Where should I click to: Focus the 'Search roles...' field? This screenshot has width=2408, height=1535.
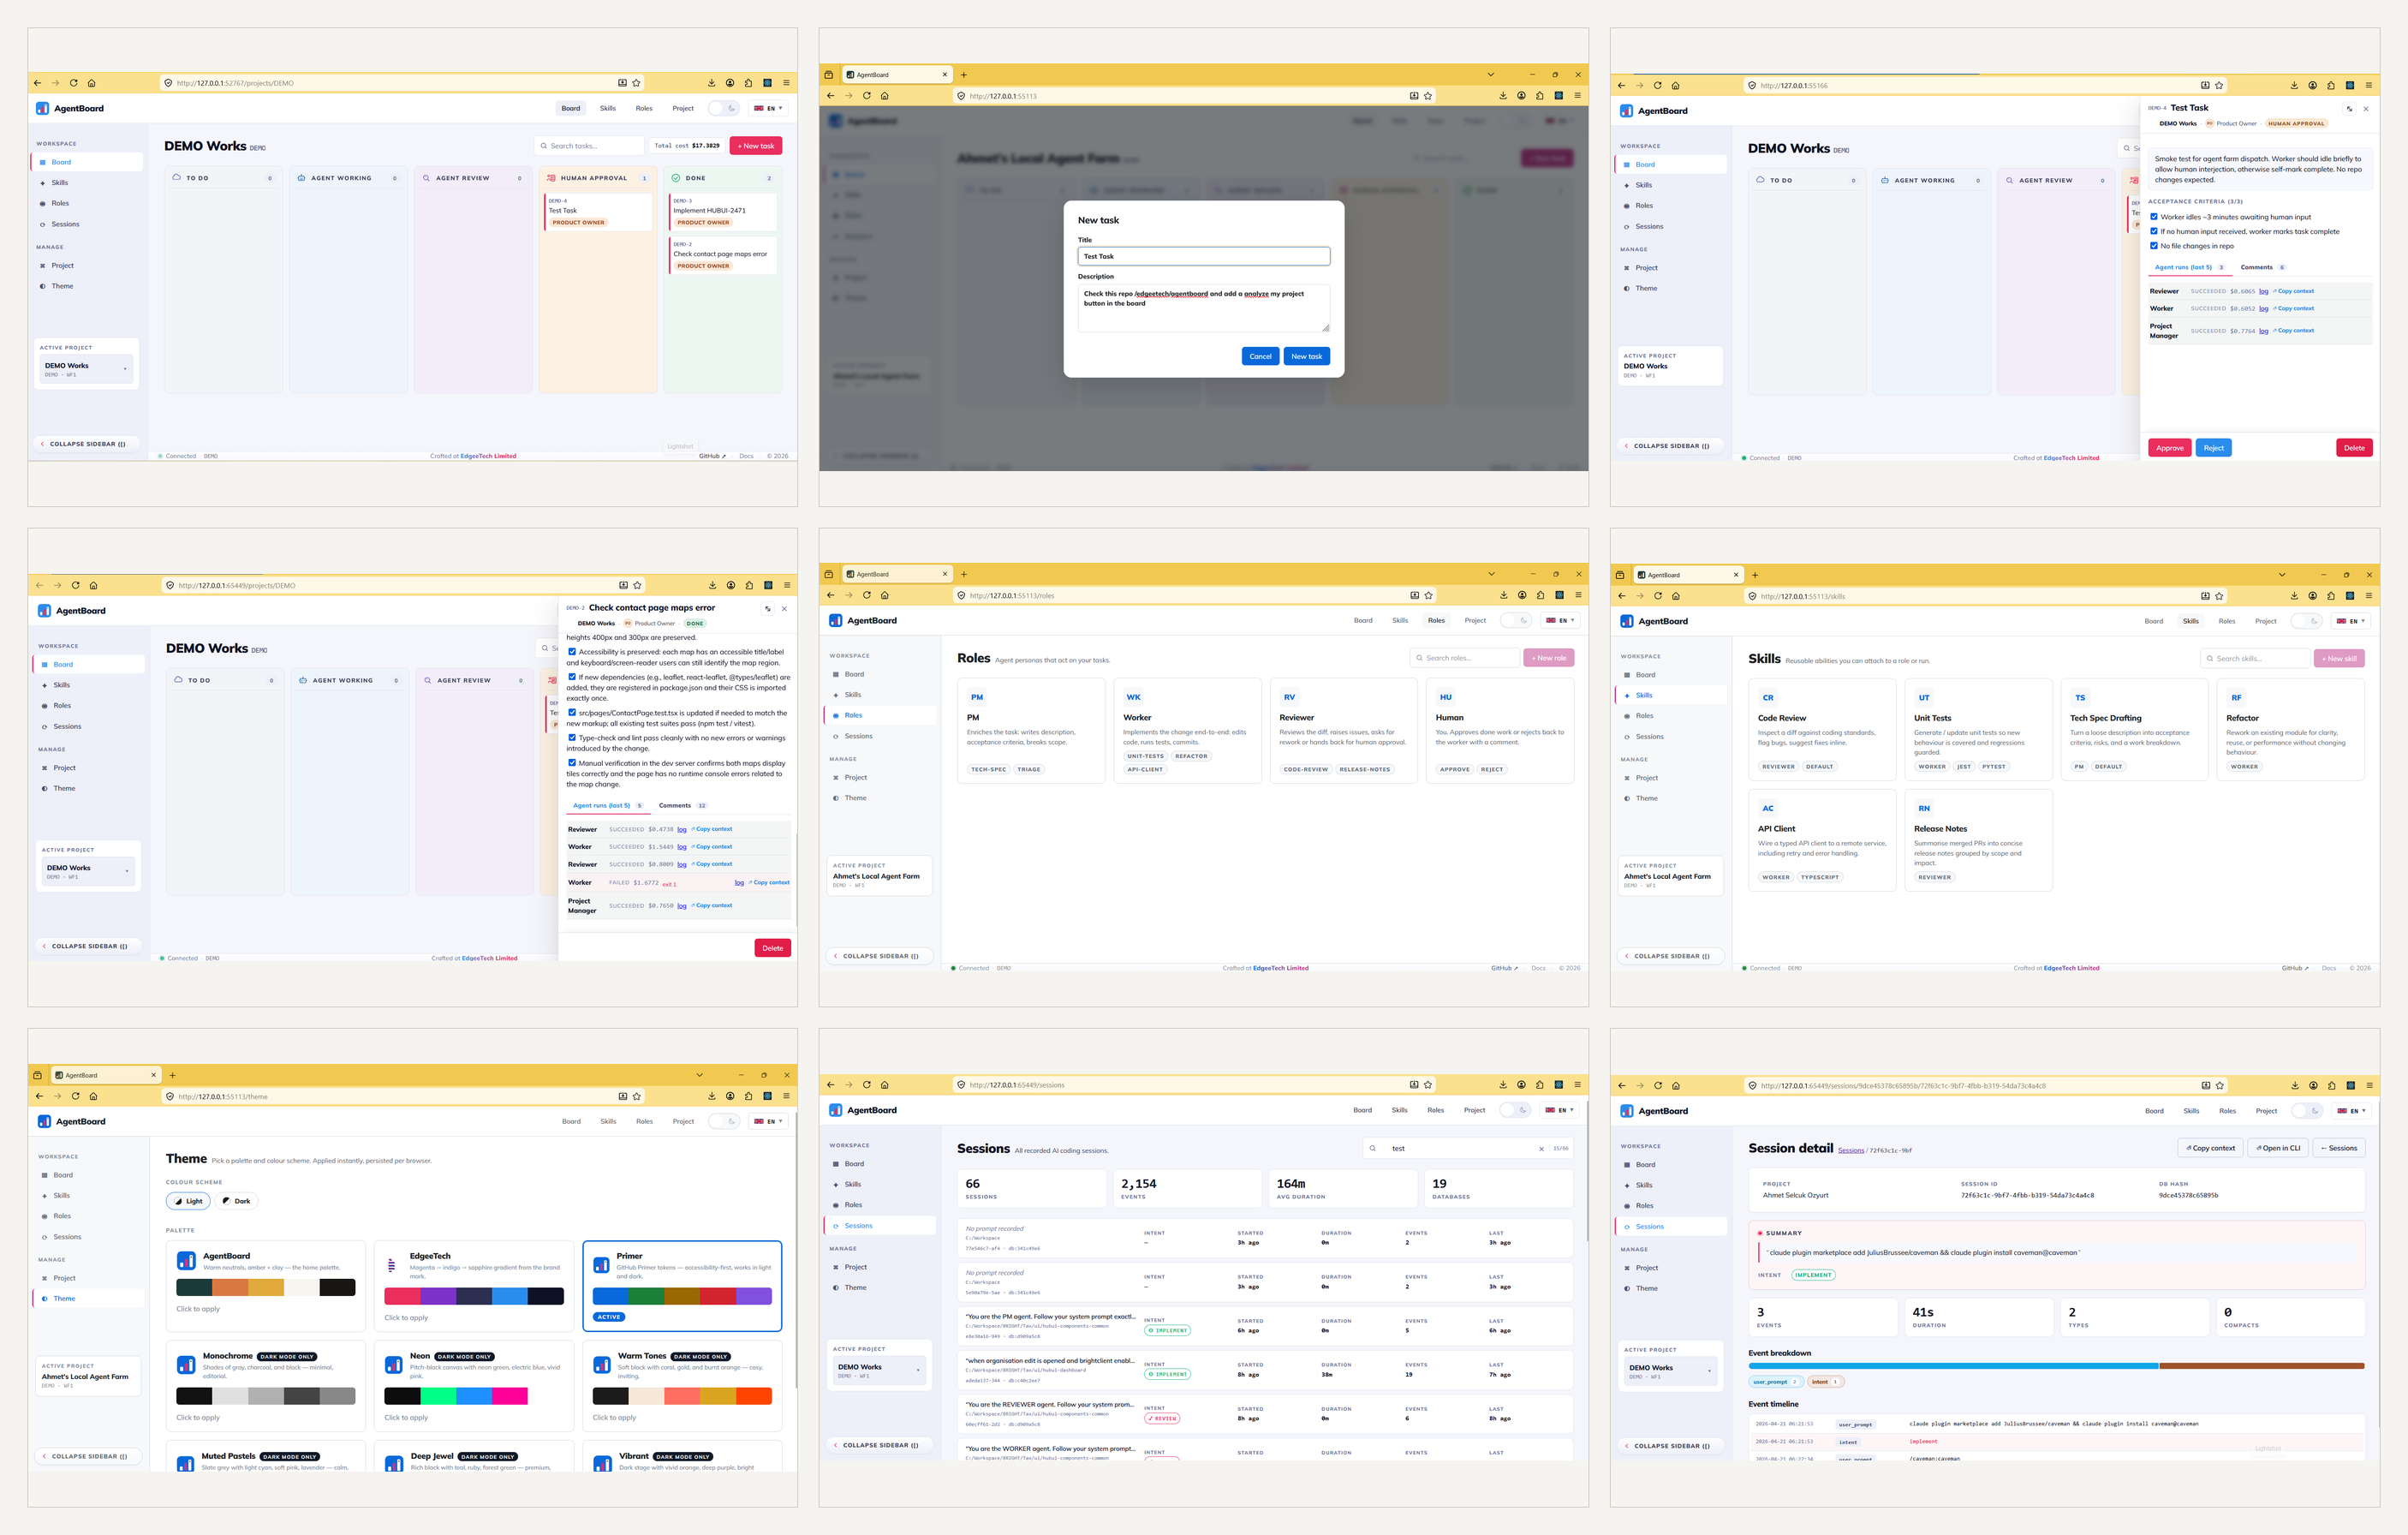pos(1464,658)
